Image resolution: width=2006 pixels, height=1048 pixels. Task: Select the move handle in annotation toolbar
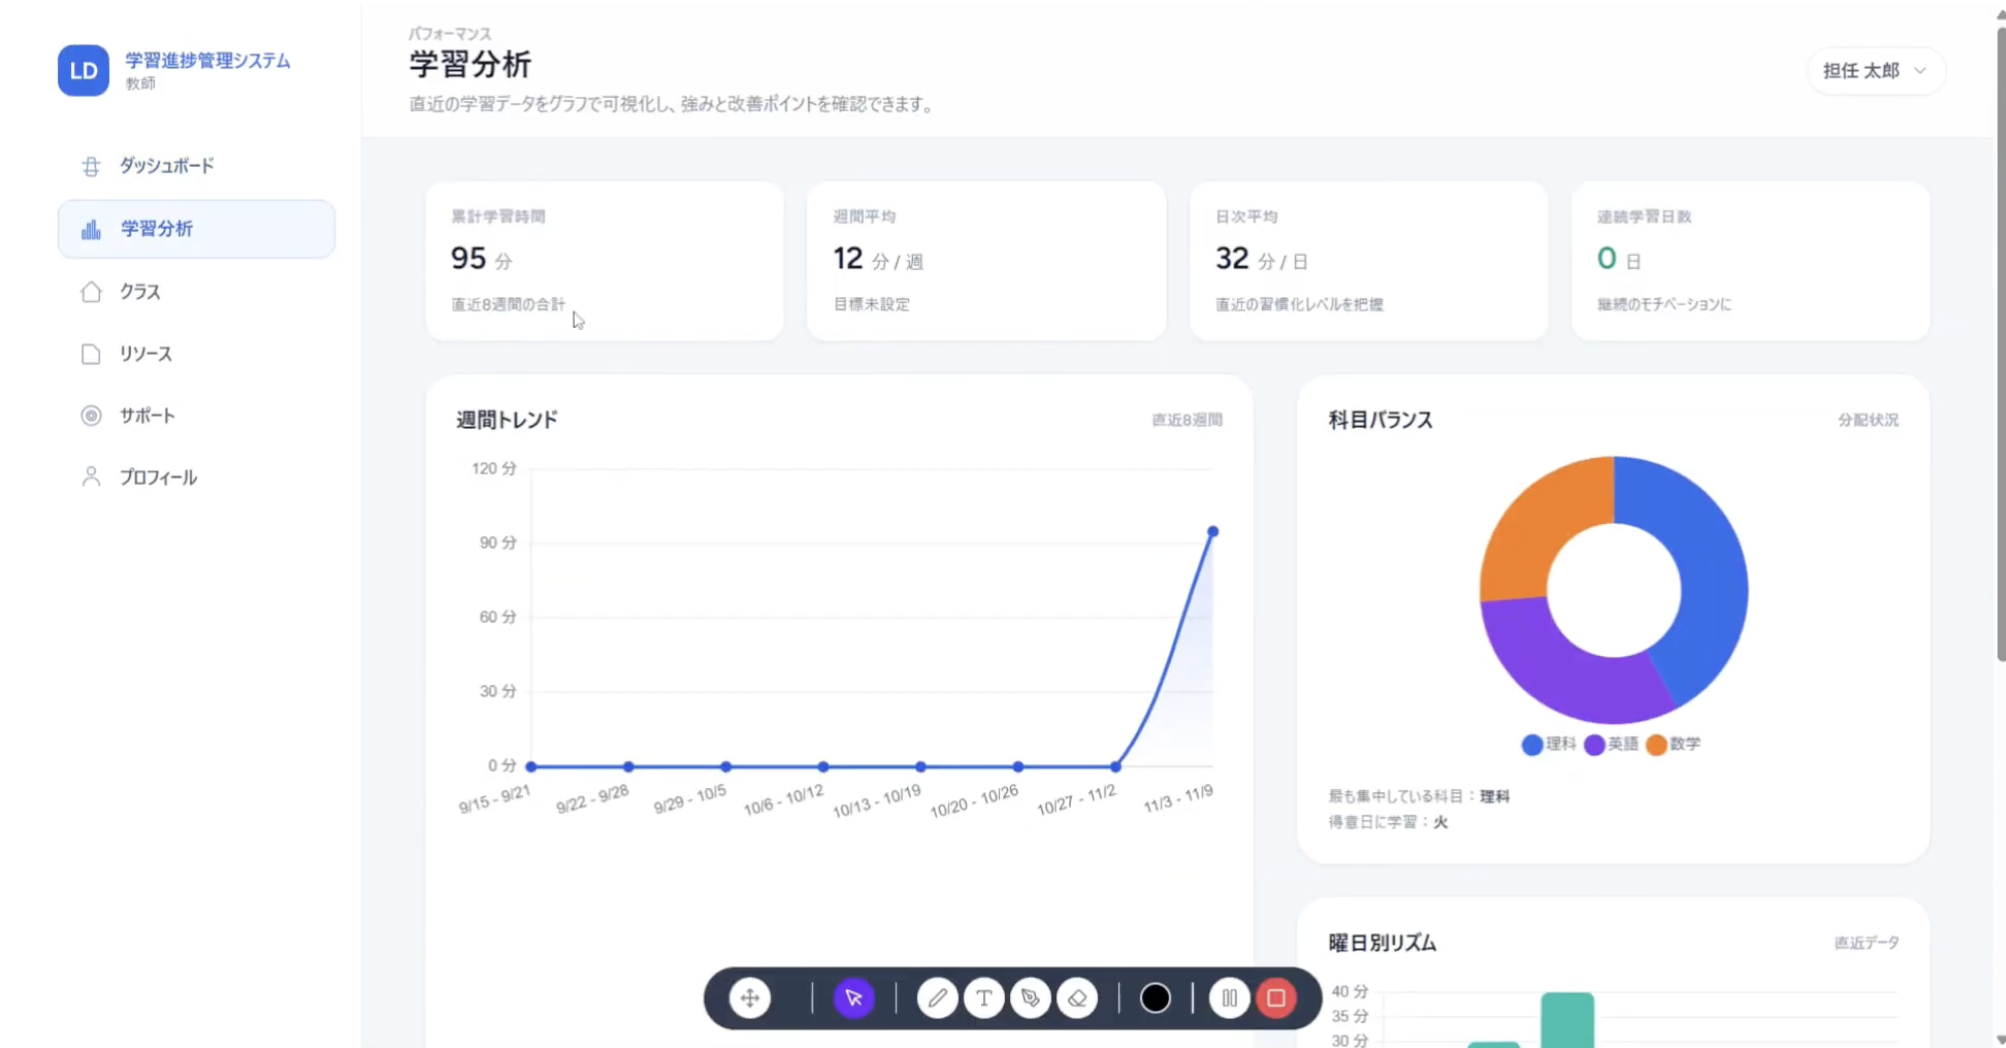749,998
